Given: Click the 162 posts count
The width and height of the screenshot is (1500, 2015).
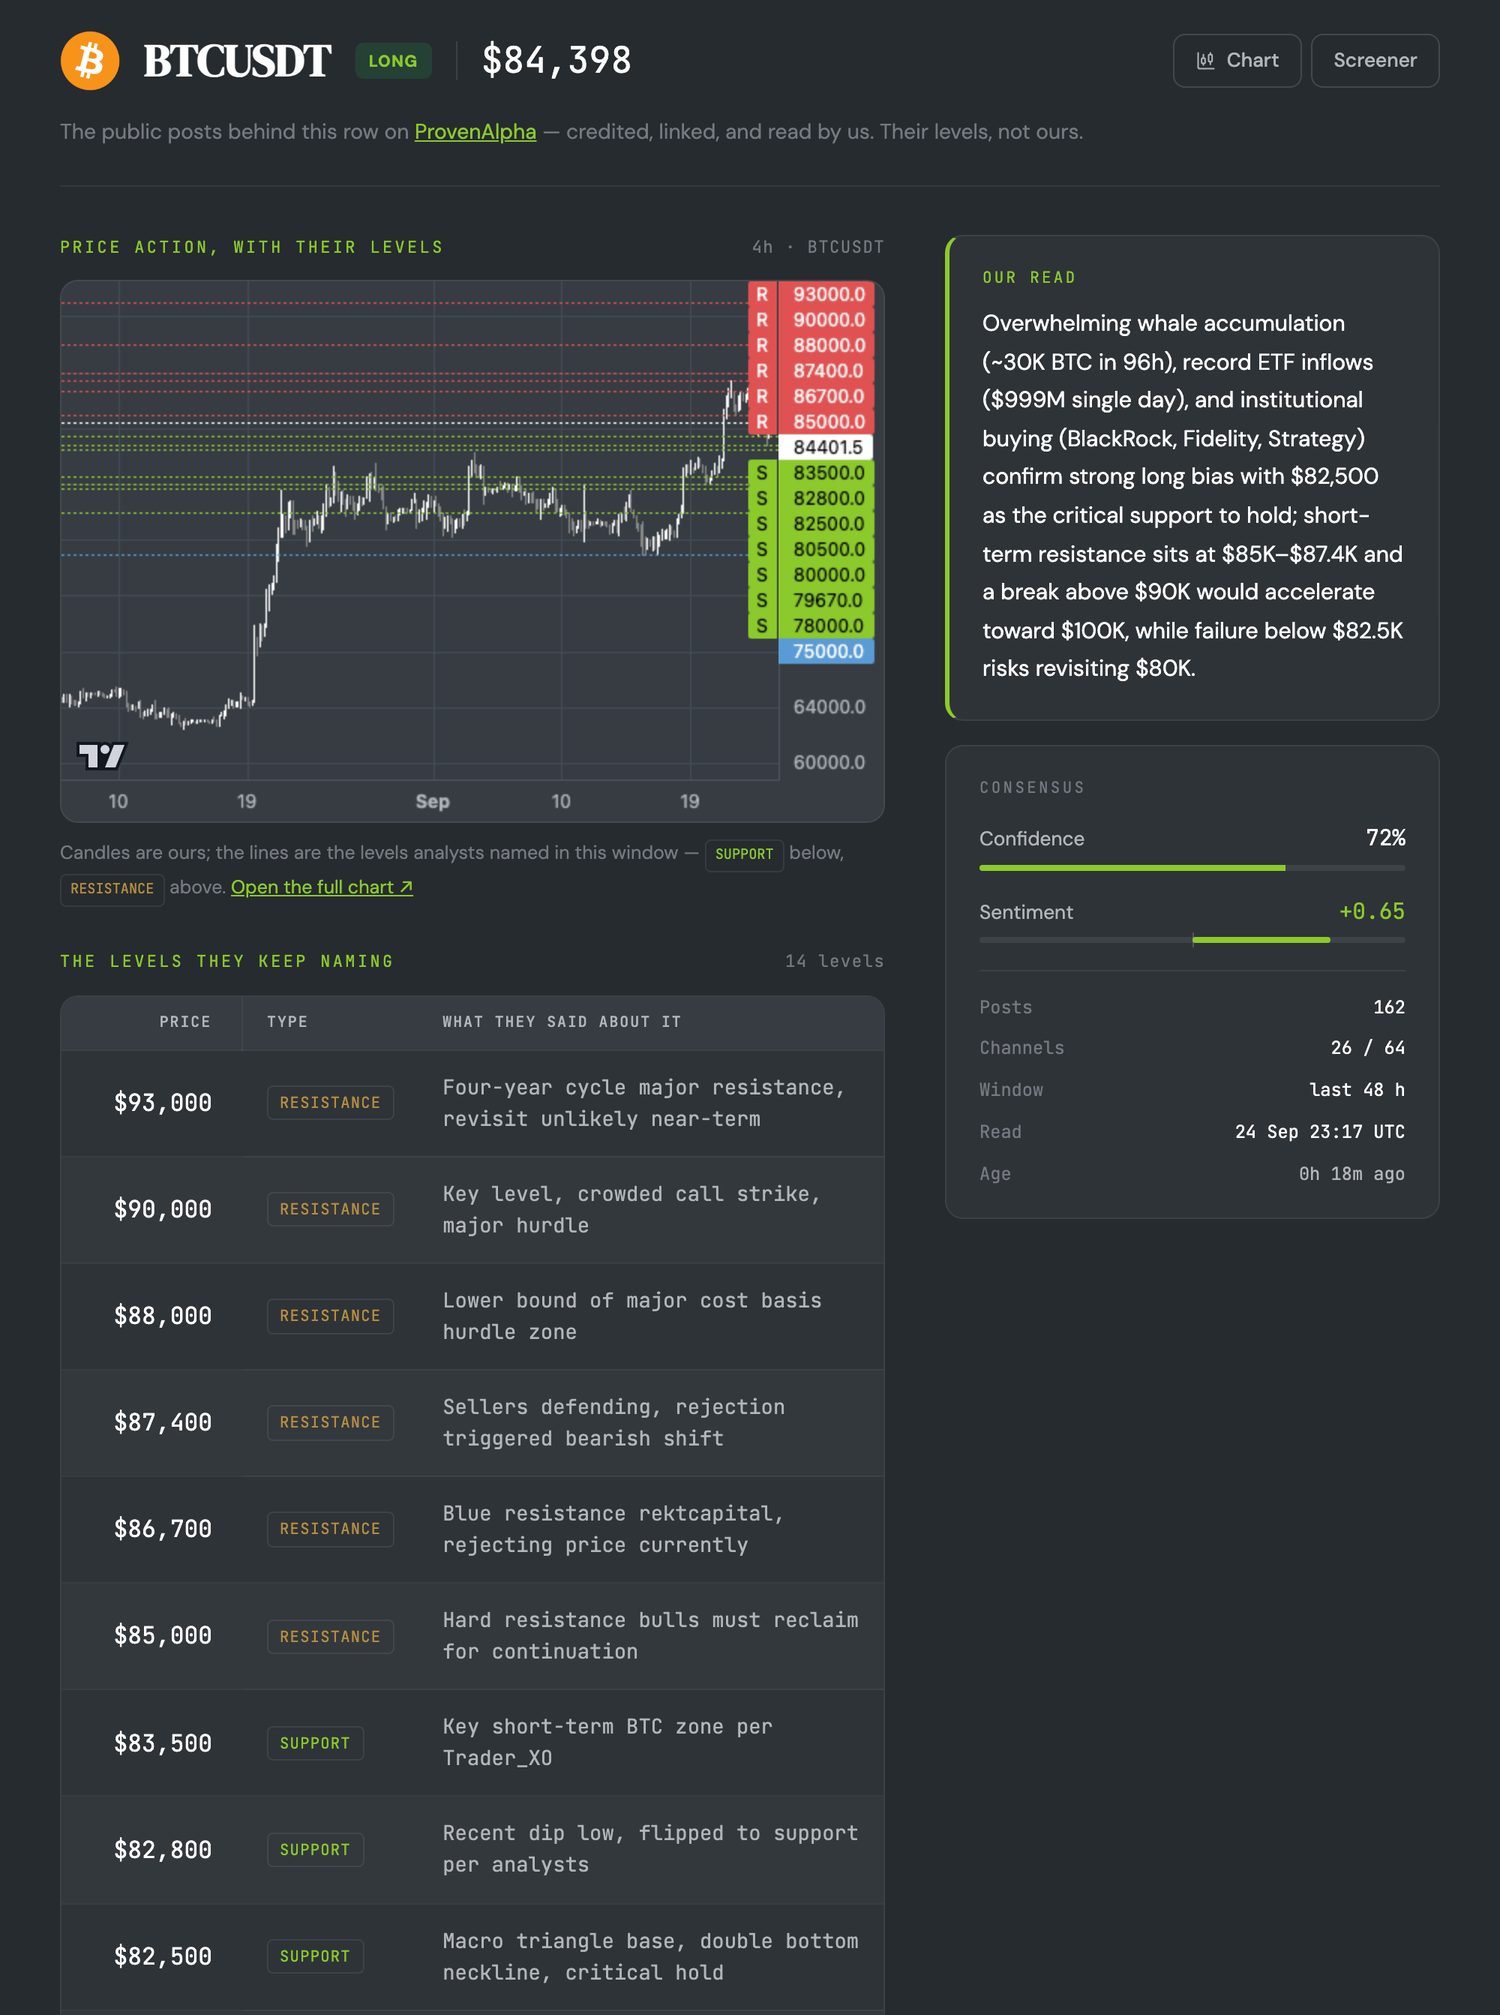Looking at the screenshot, I should tap(1389, 1007).
